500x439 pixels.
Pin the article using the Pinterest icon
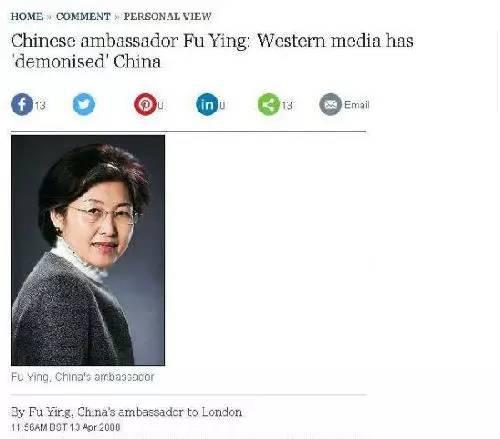tap(145, 104)
